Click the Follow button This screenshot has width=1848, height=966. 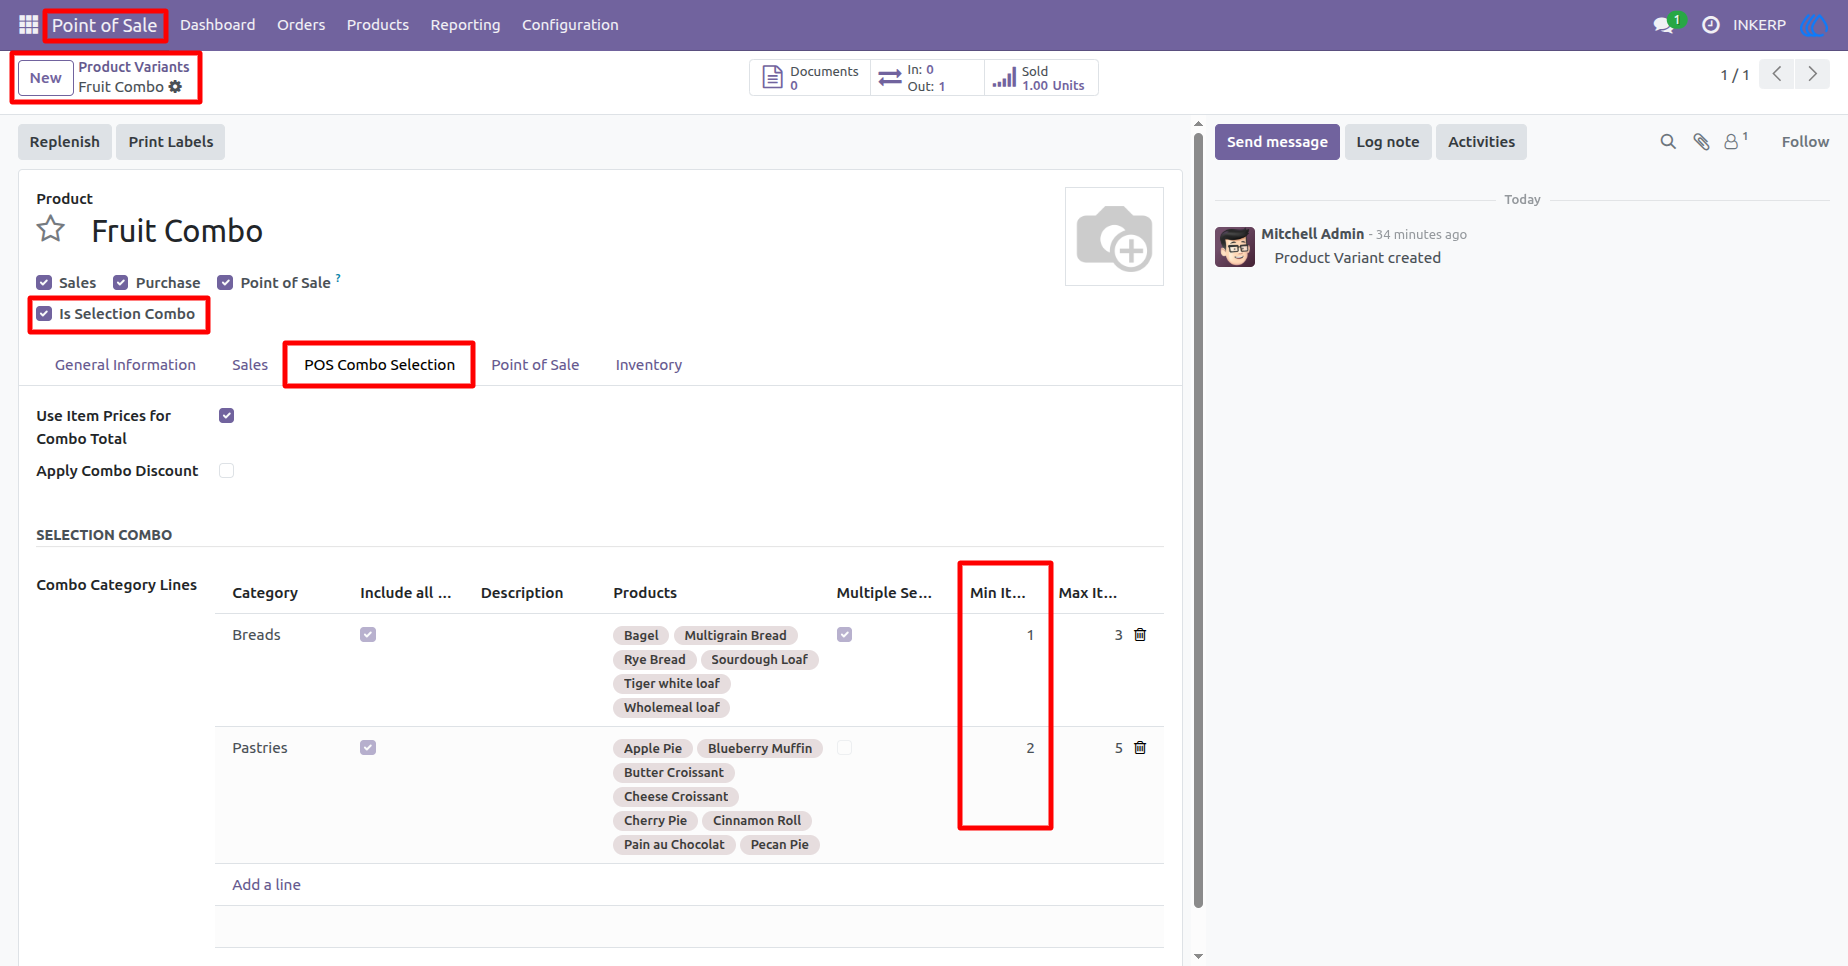(x=1805, y=142)
